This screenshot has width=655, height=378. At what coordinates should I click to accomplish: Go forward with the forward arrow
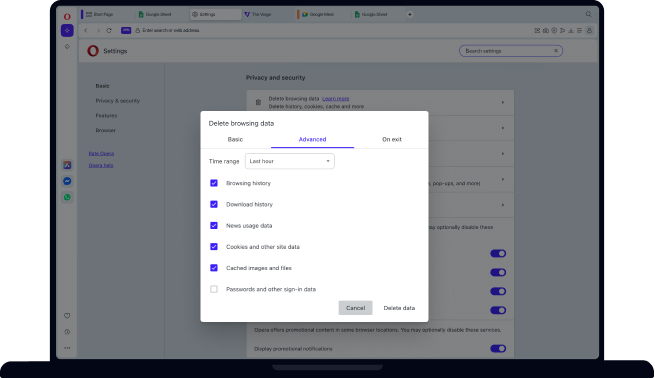pyautogui.click(x=98, y=30)
